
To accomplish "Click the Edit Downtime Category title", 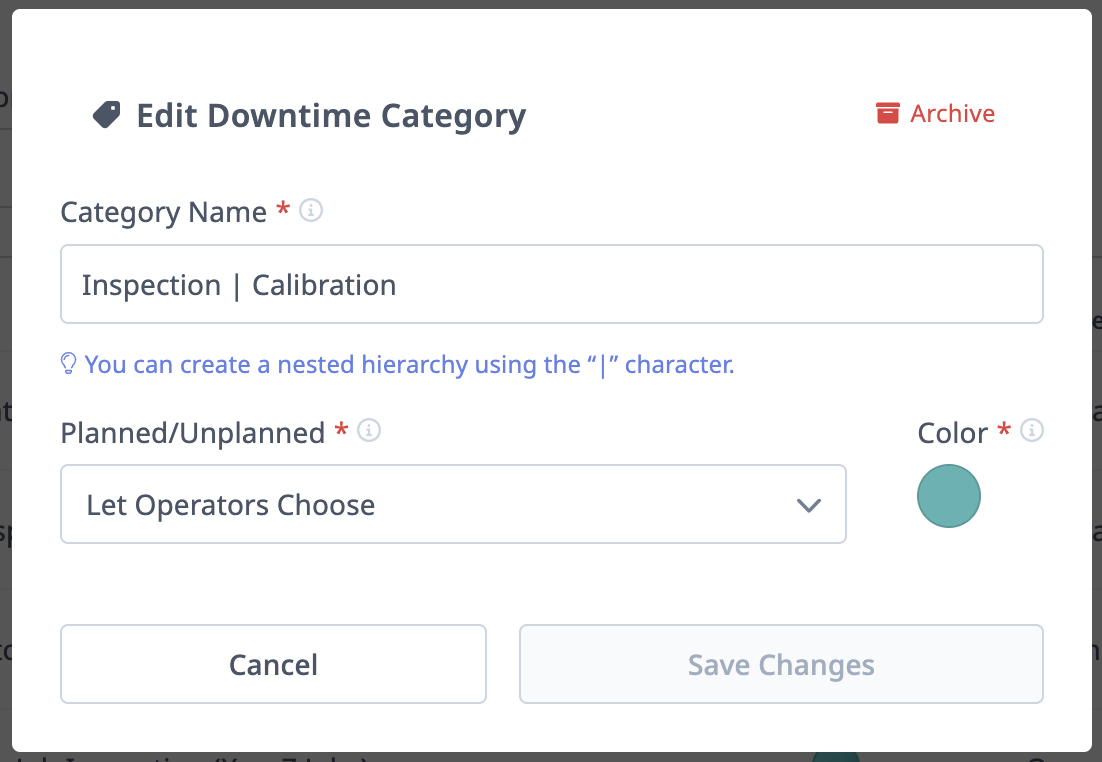I will click(x=330, y=115).
